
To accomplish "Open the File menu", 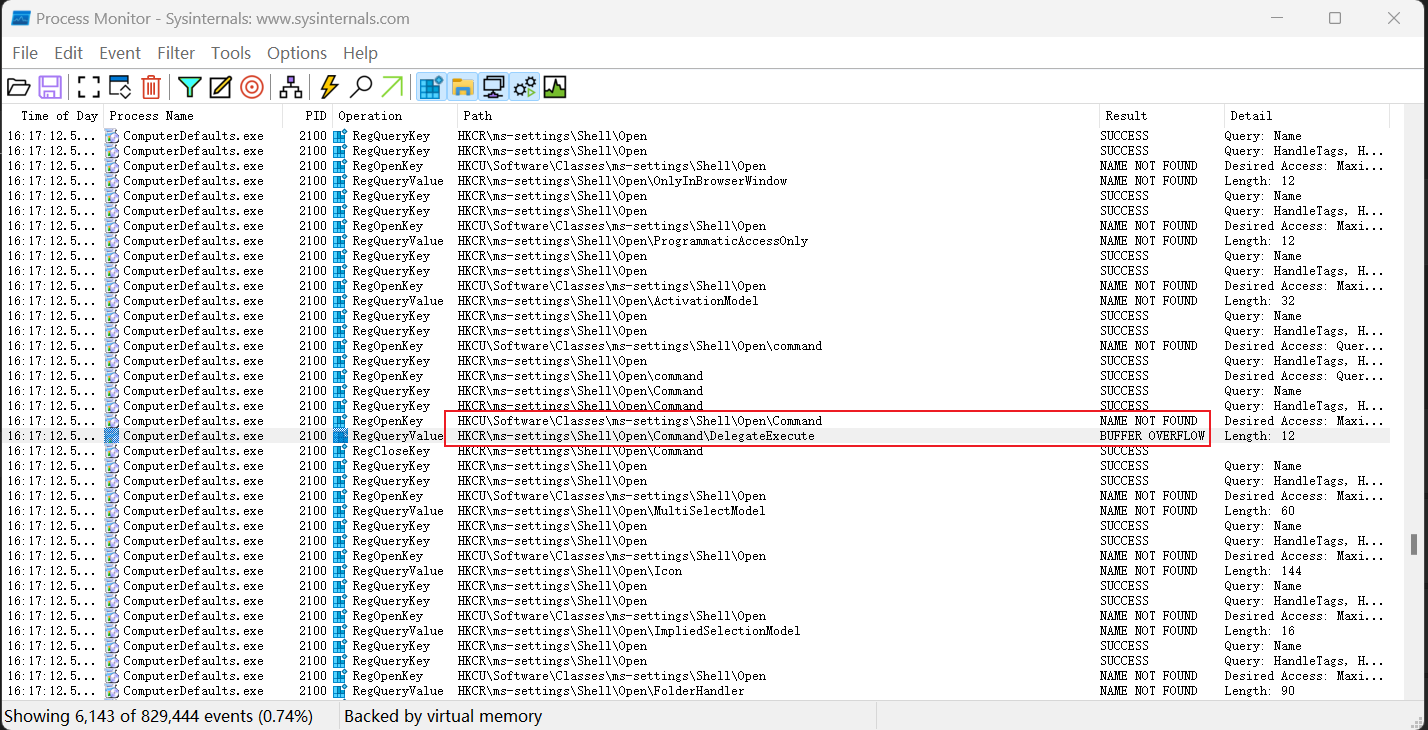I will coord(25,53).
